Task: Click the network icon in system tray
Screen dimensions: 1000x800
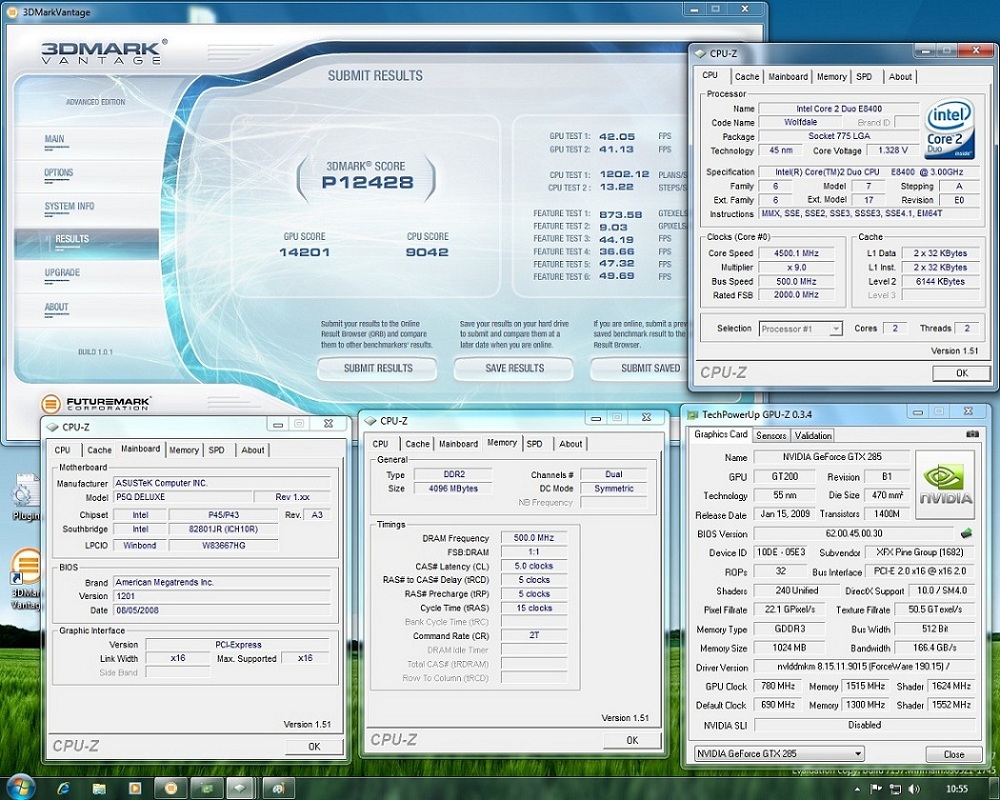Action: click(x=895, y=789)
